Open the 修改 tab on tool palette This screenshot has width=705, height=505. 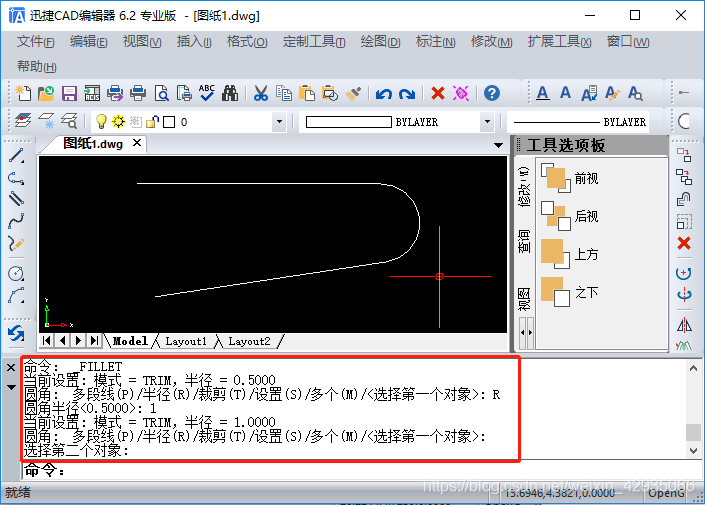[x=524, y=188]
